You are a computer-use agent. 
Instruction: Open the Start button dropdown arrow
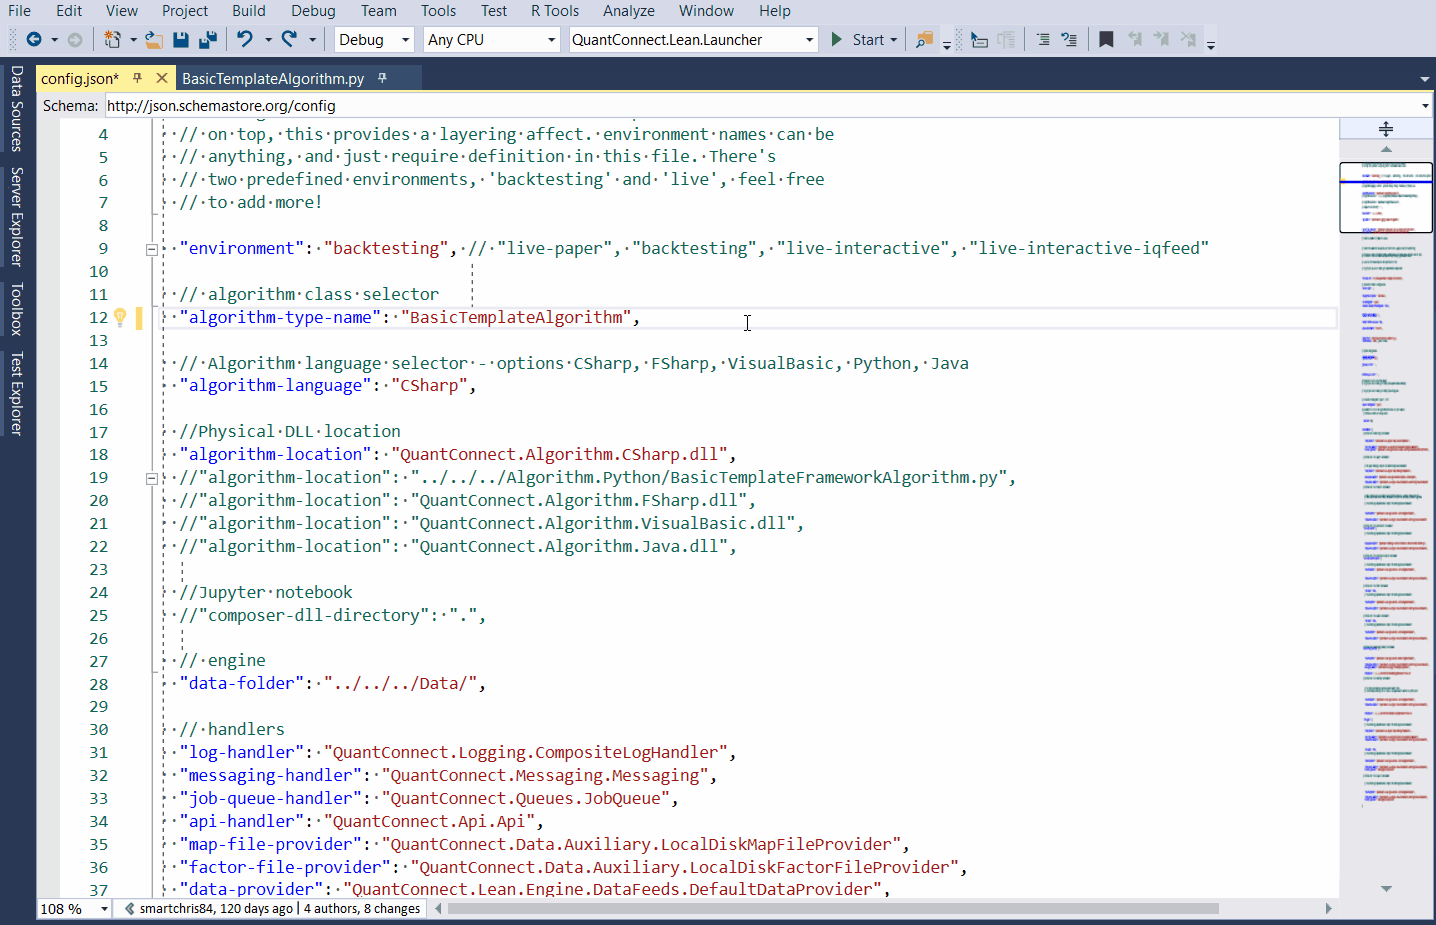[893, 40]
